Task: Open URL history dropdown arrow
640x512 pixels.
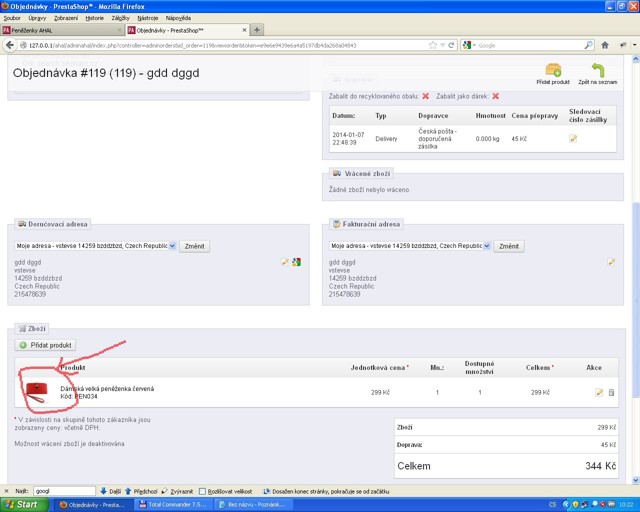Action: (442, 45)
